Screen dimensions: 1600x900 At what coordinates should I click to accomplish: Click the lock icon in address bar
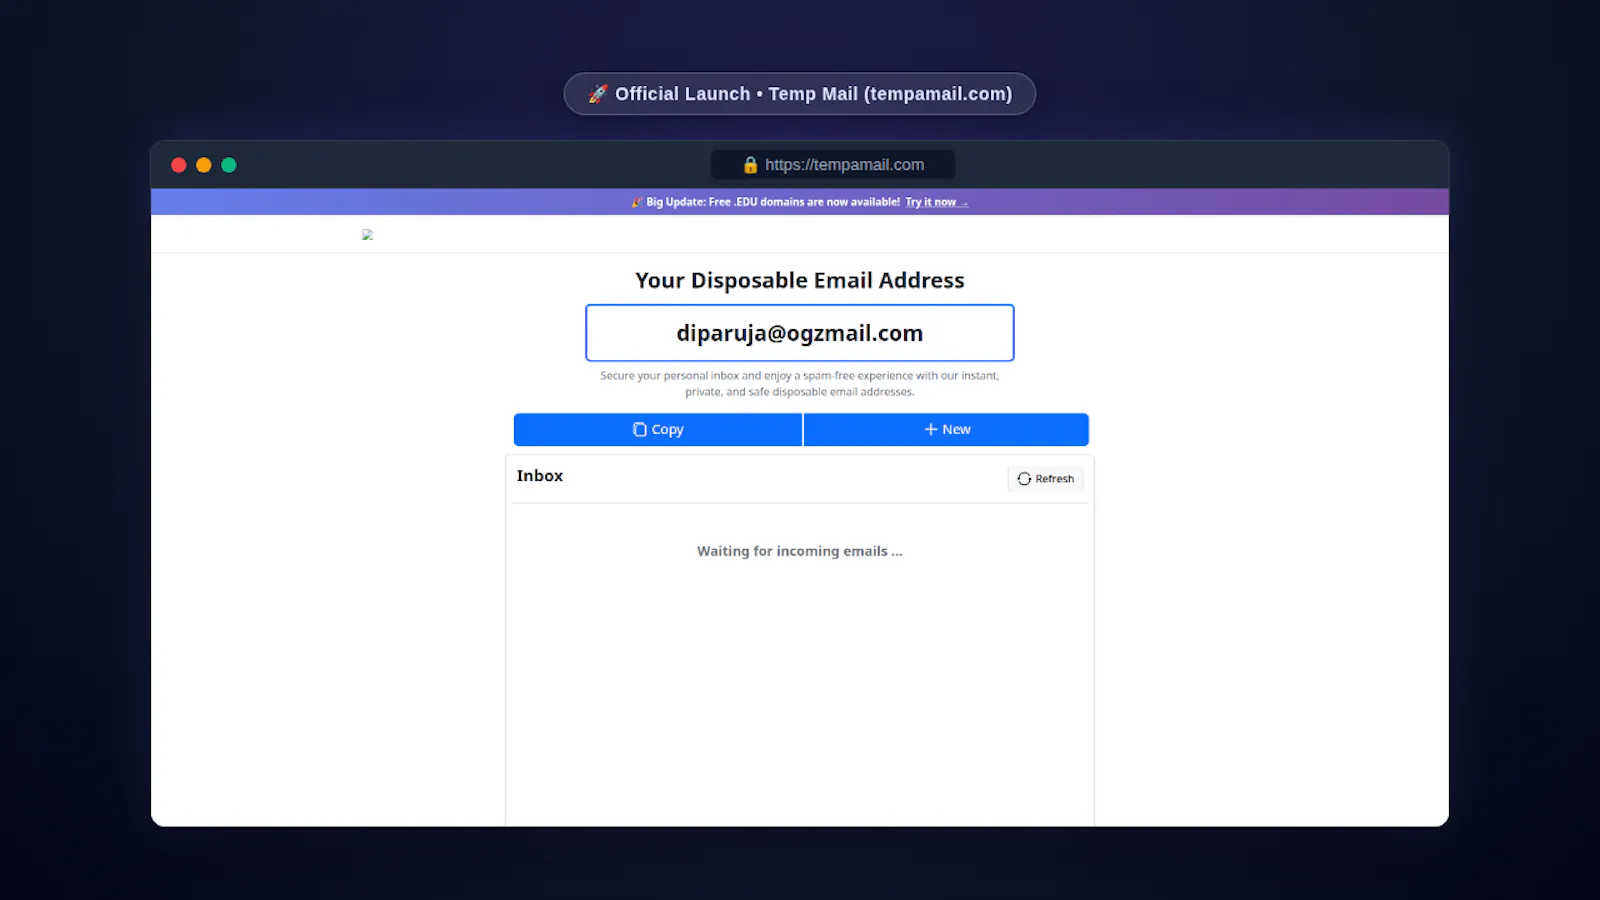751,165
